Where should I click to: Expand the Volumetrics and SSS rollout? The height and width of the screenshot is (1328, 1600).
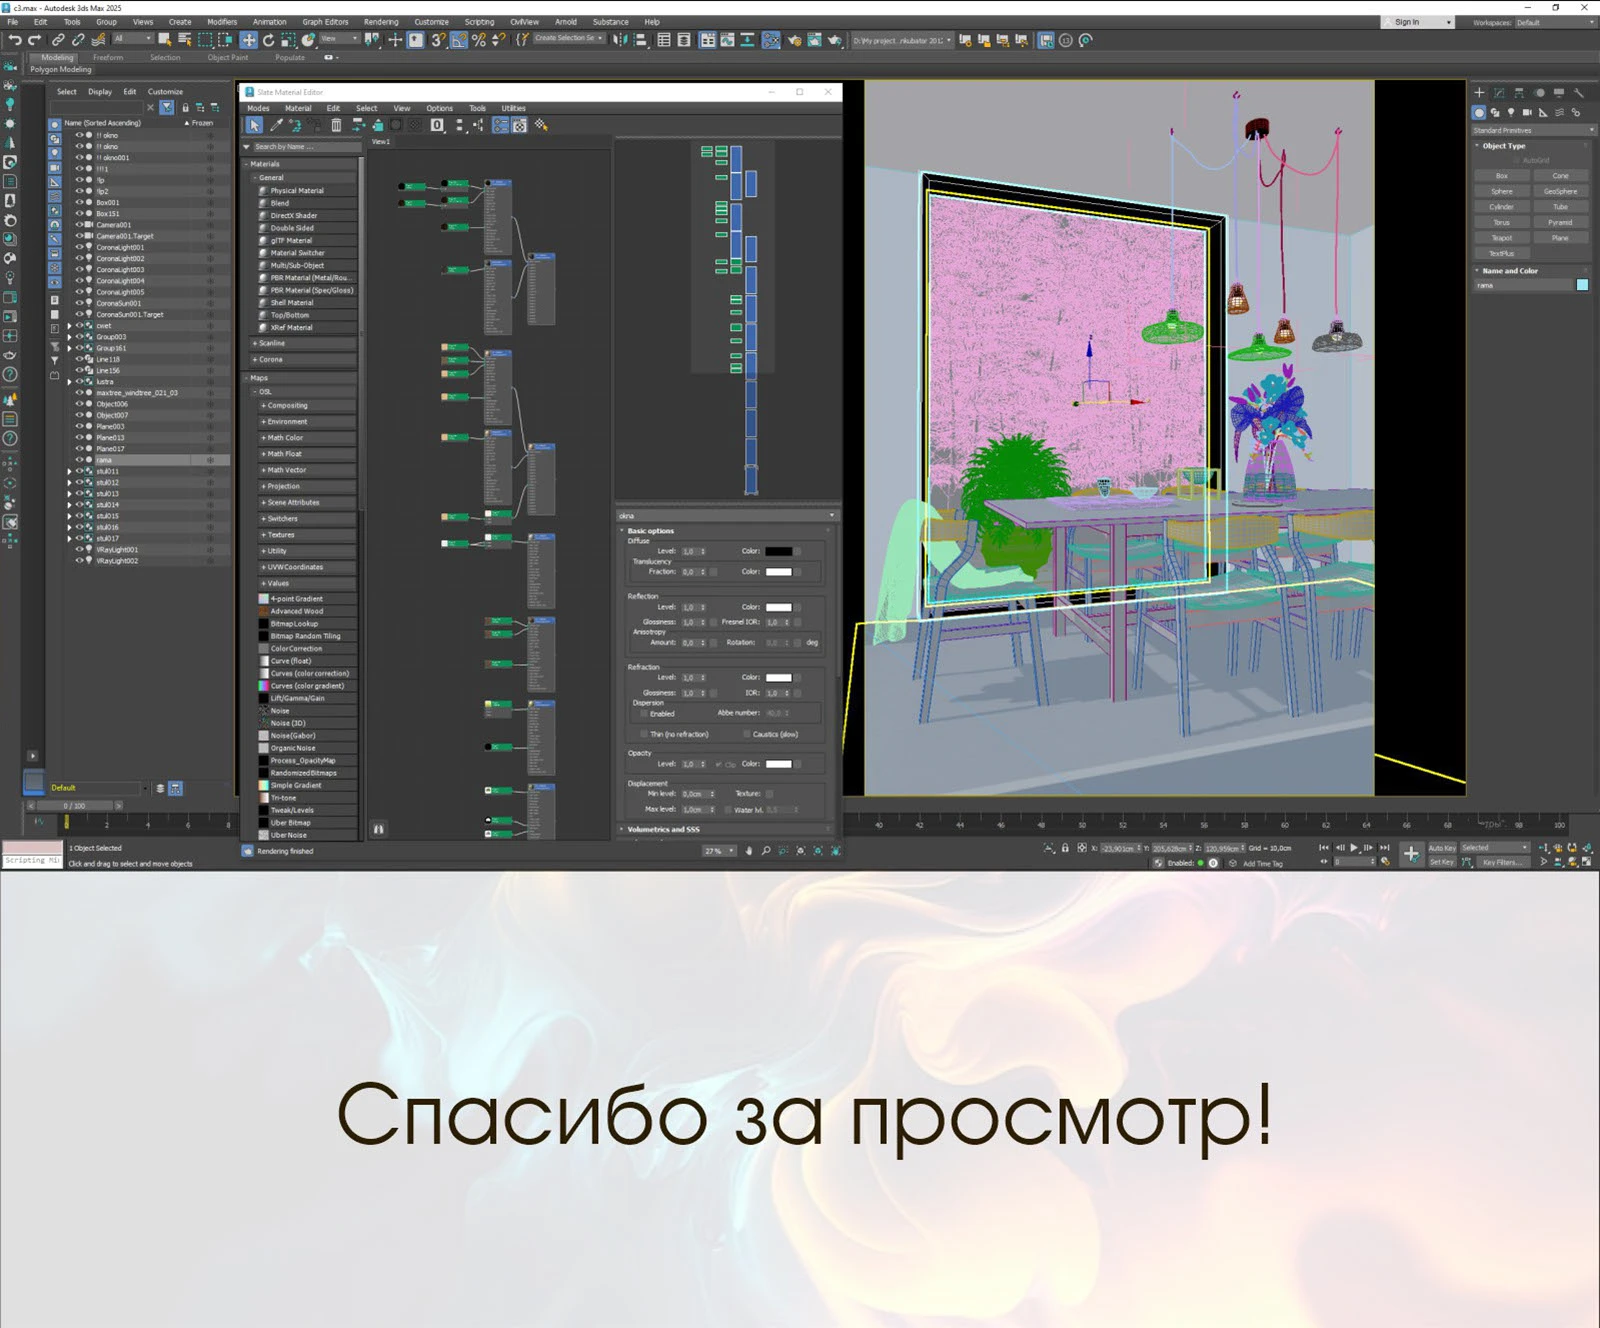pos(726,829)
